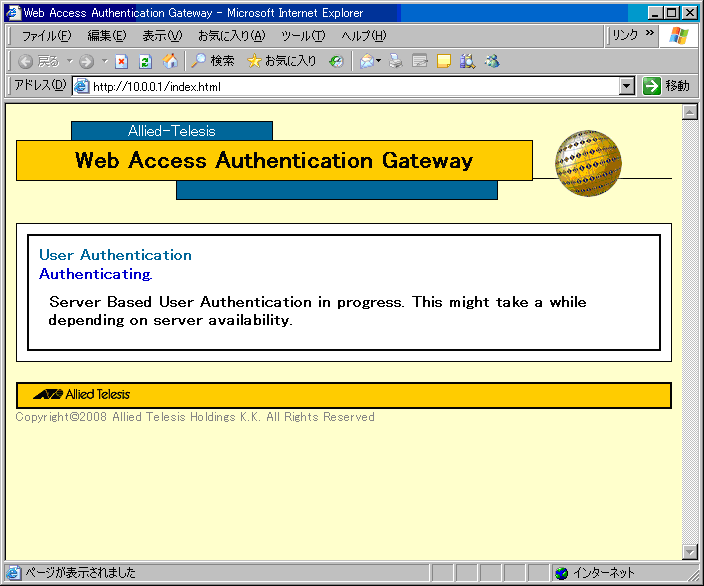Open the お気に入り favorites toolbar button
Image resolution: width=704 pixels, height=586 pixels.
[x=282, y=61]
